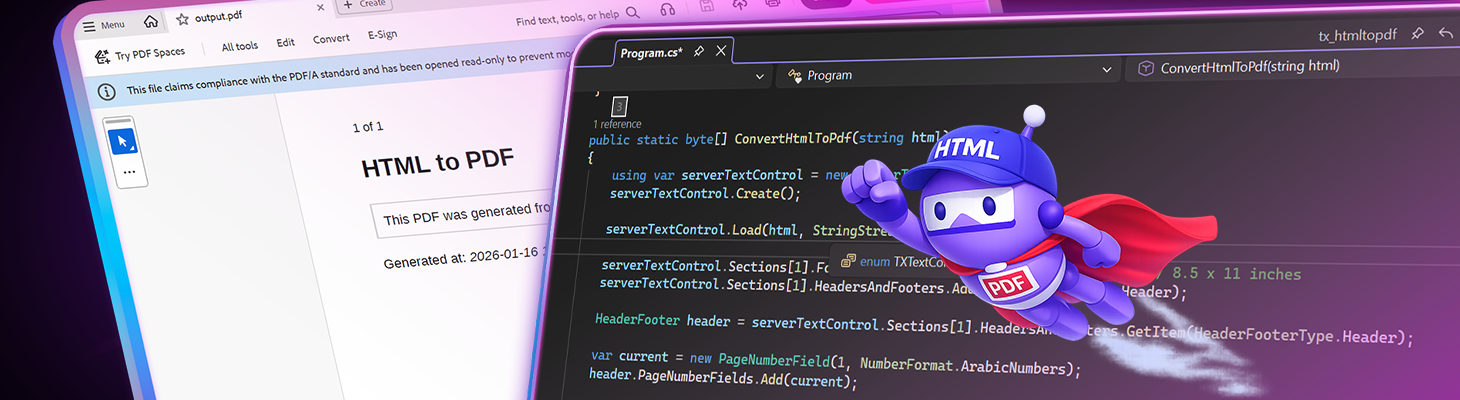Click serverTextControl.Create() code line
Viewport: 1460px width, 400px height.
(706, 193)
